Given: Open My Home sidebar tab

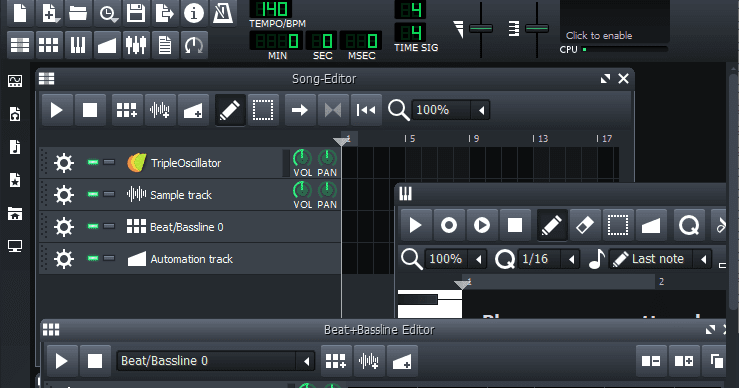Looking at the screenshot, I should (15, 213).
